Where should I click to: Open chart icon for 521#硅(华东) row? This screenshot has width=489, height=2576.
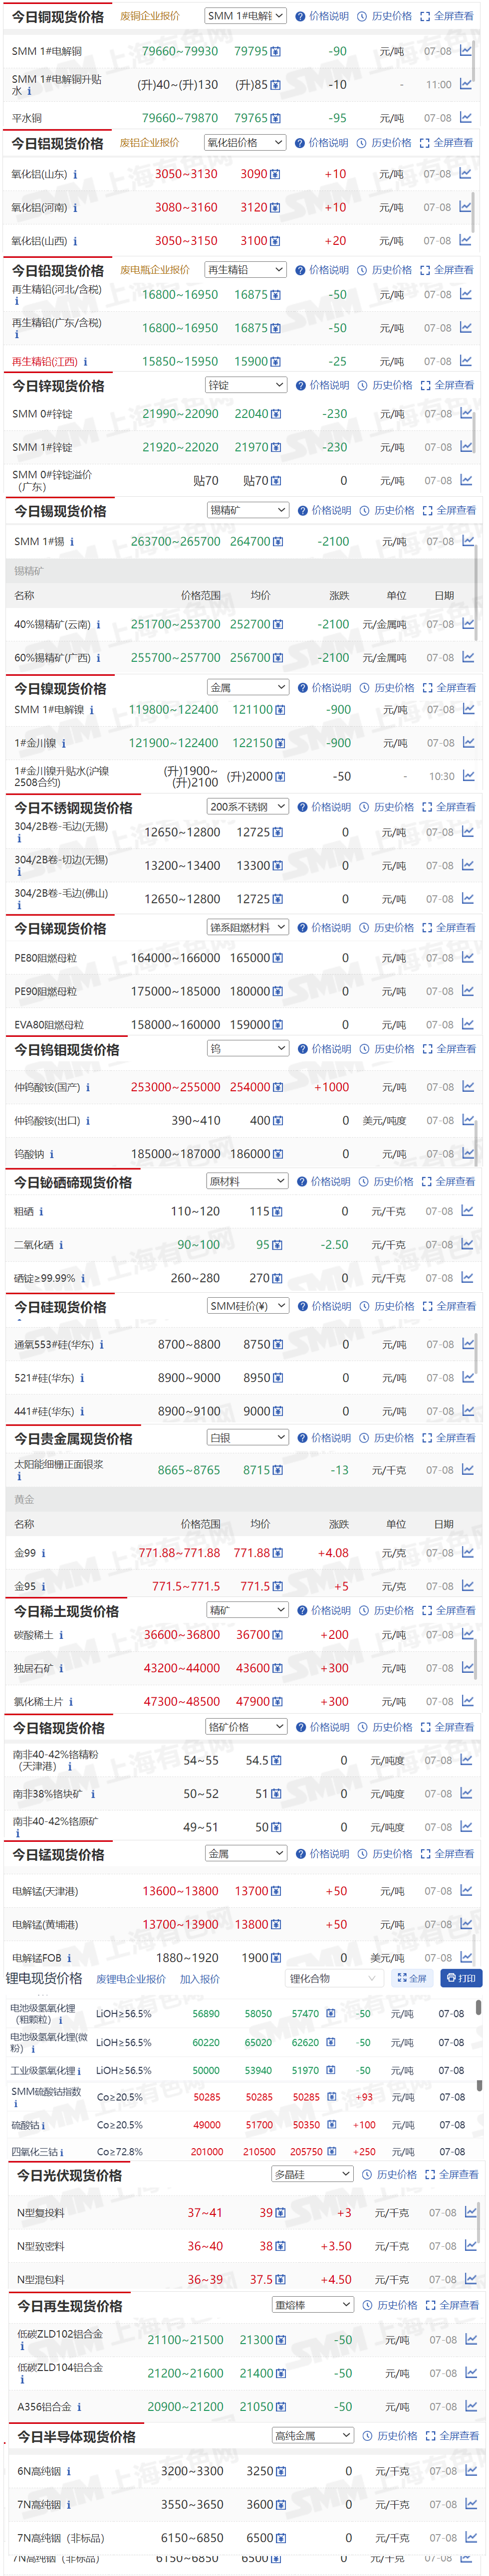[x=468, y=1377]
